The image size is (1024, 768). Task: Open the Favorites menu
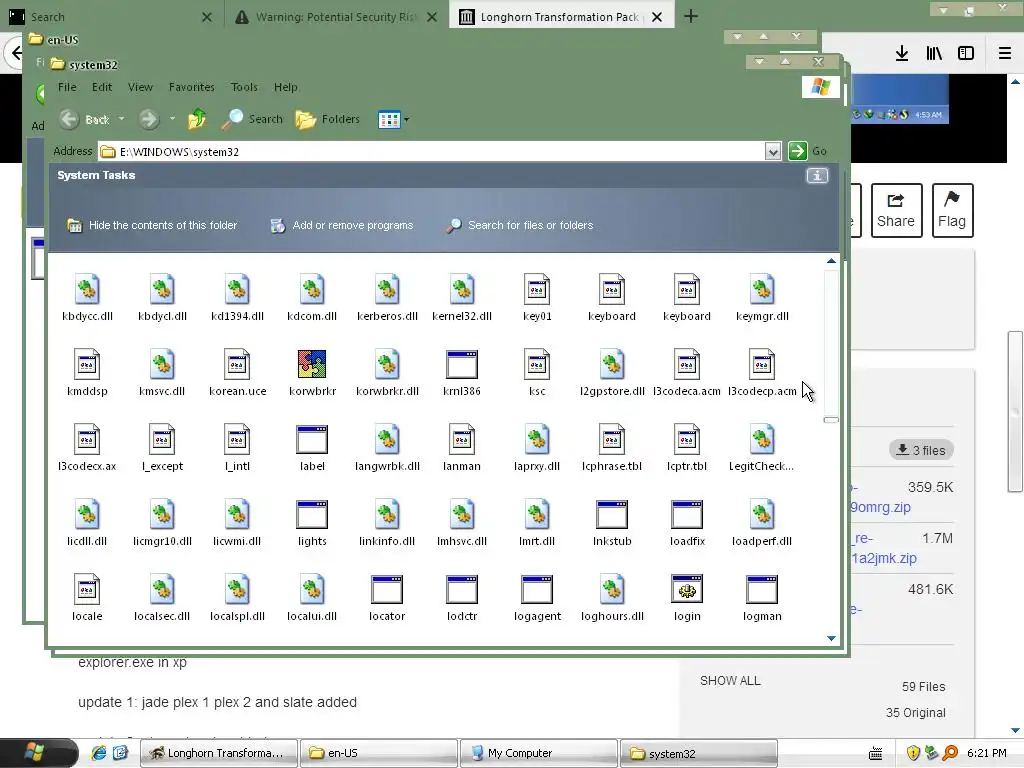click(191, 87)
